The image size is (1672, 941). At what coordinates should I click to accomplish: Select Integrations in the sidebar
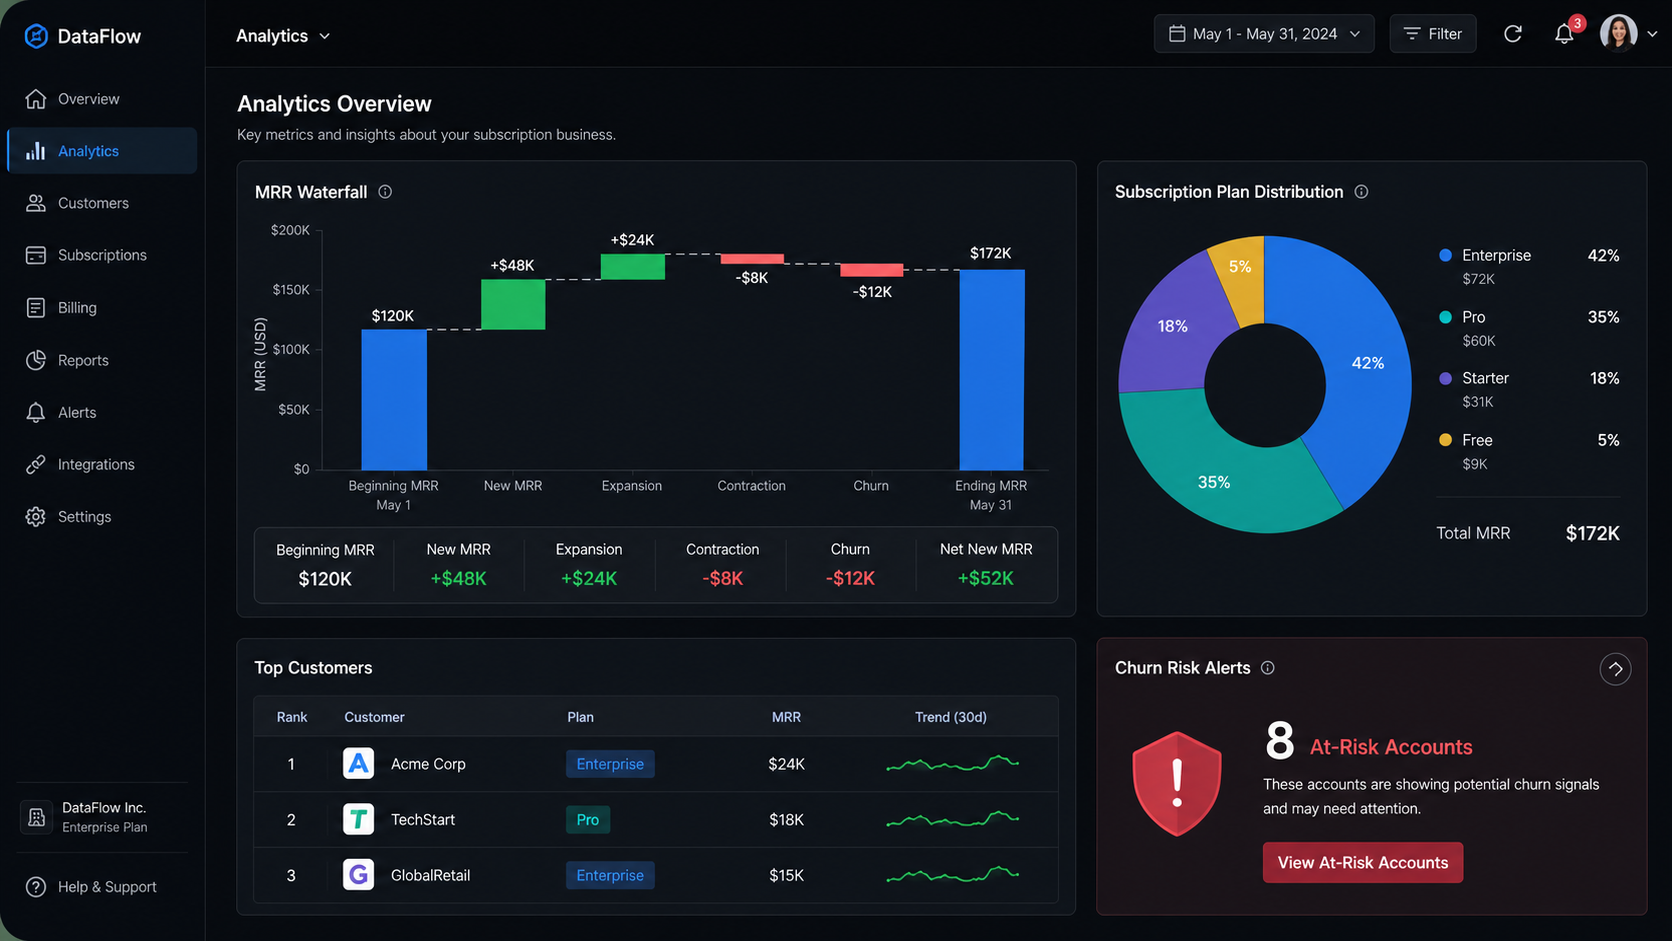(102, 464)
